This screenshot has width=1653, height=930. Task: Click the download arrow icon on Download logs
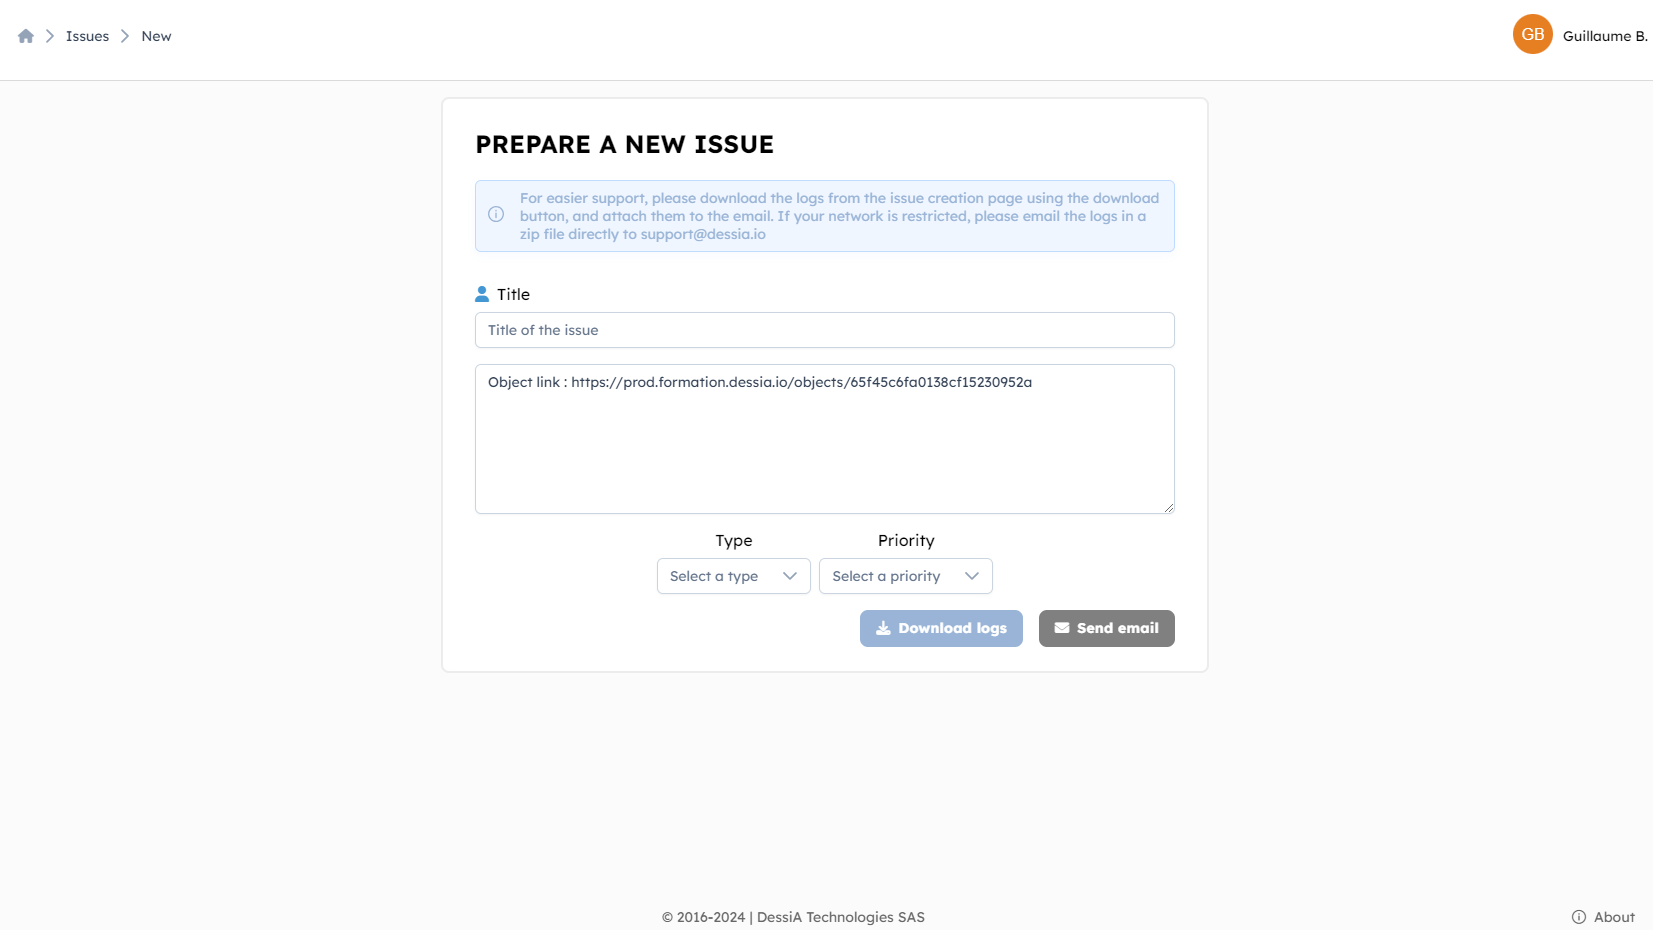(x=883, y=628)
